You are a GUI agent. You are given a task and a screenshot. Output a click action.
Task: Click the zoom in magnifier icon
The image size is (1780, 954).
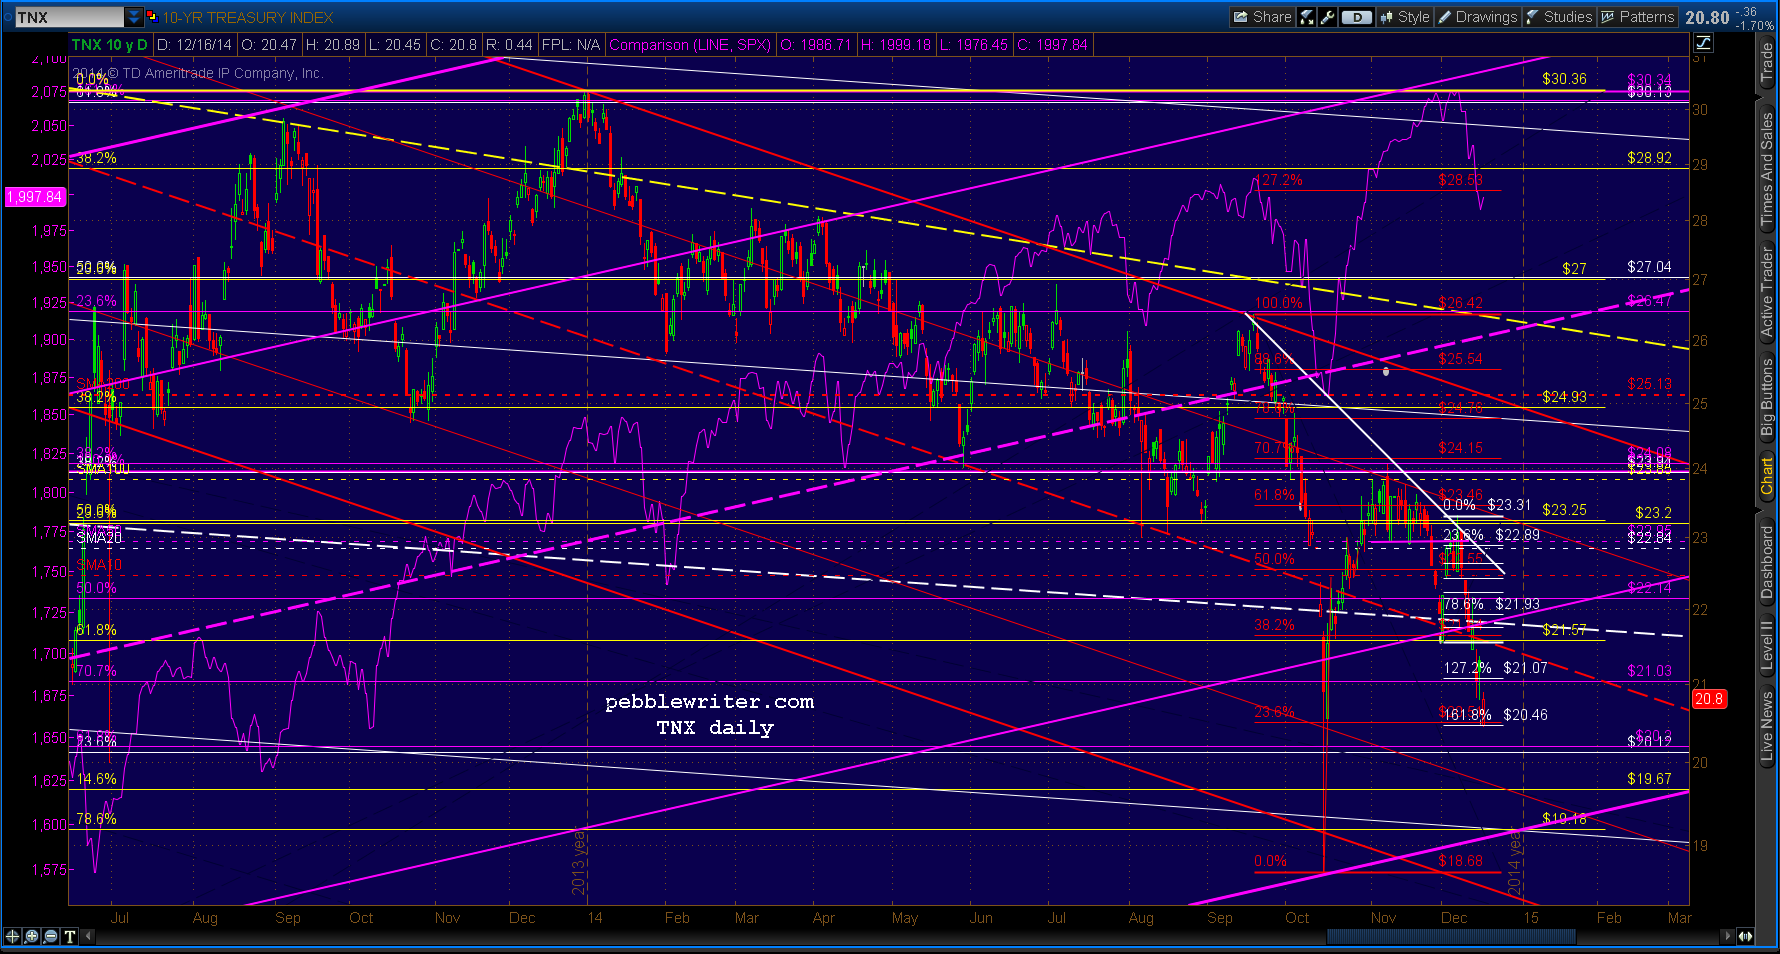coord(32,936)
